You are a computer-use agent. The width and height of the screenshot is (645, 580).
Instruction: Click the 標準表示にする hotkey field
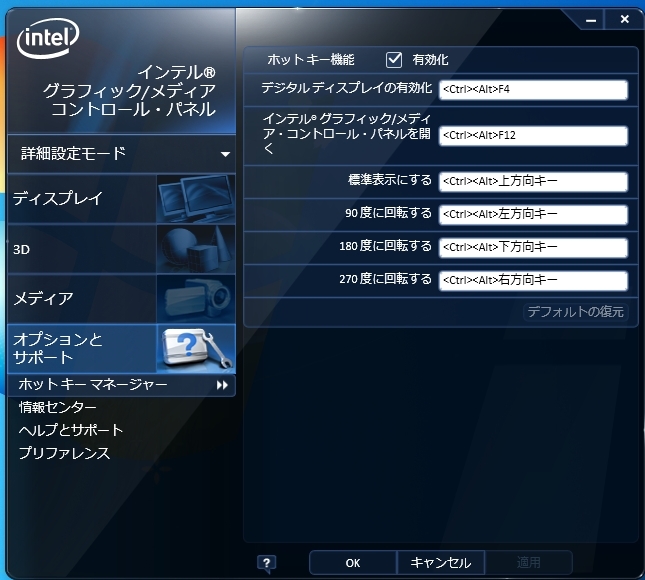point(534,181)
